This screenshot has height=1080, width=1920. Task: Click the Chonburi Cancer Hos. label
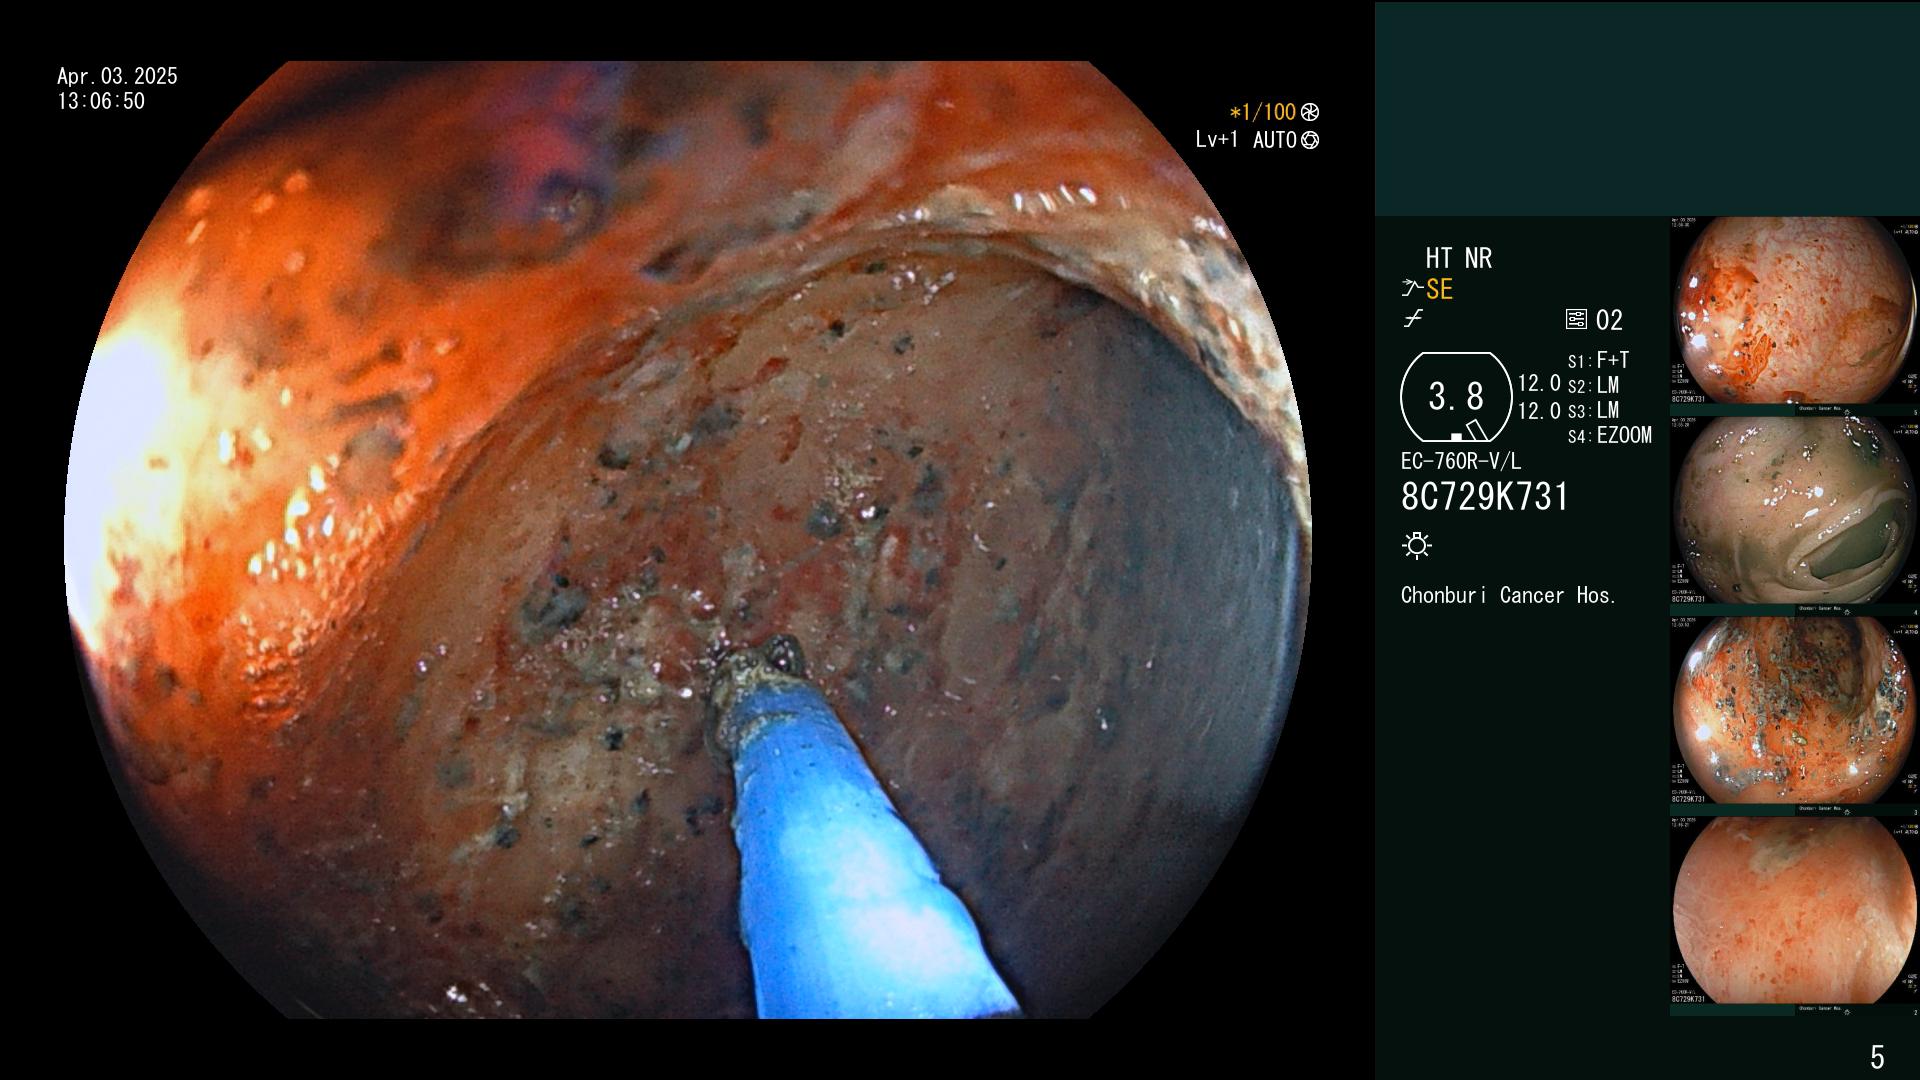tap(1508, 595)
